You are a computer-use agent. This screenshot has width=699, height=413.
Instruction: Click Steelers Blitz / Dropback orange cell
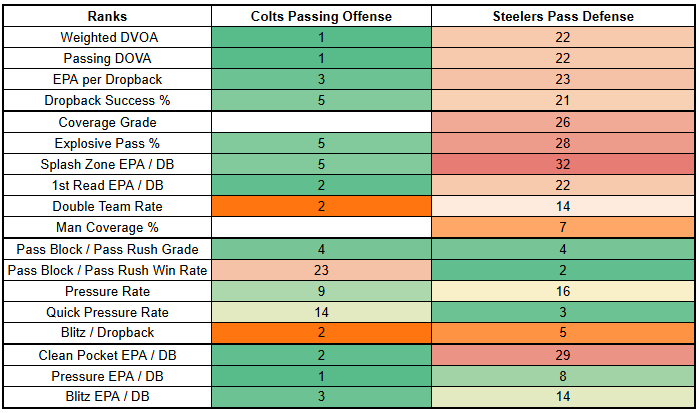coord(565,333)
